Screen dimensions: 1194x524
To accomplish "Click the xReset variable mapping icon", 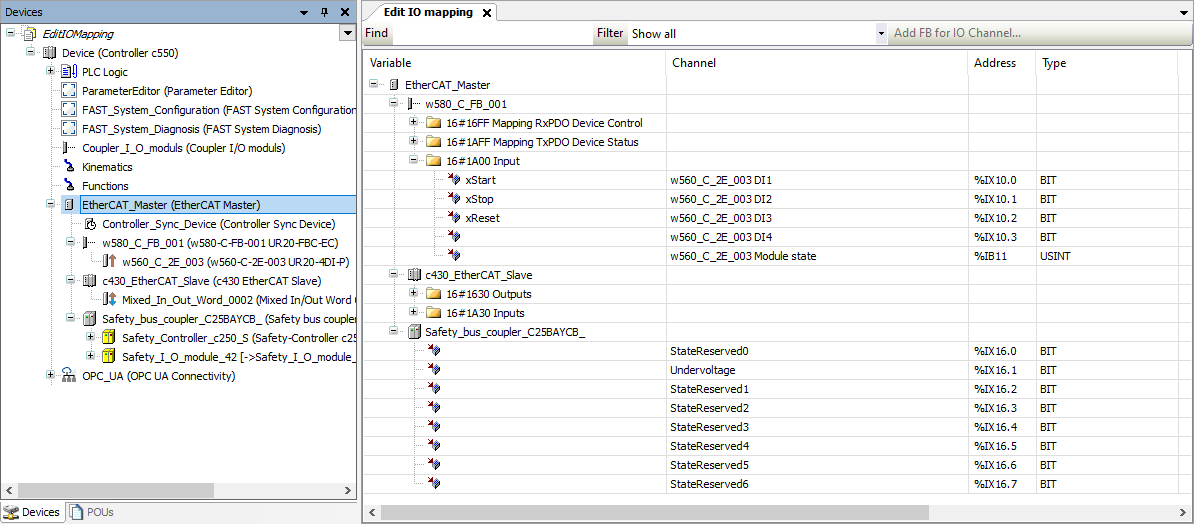I will tap(454, 219).
